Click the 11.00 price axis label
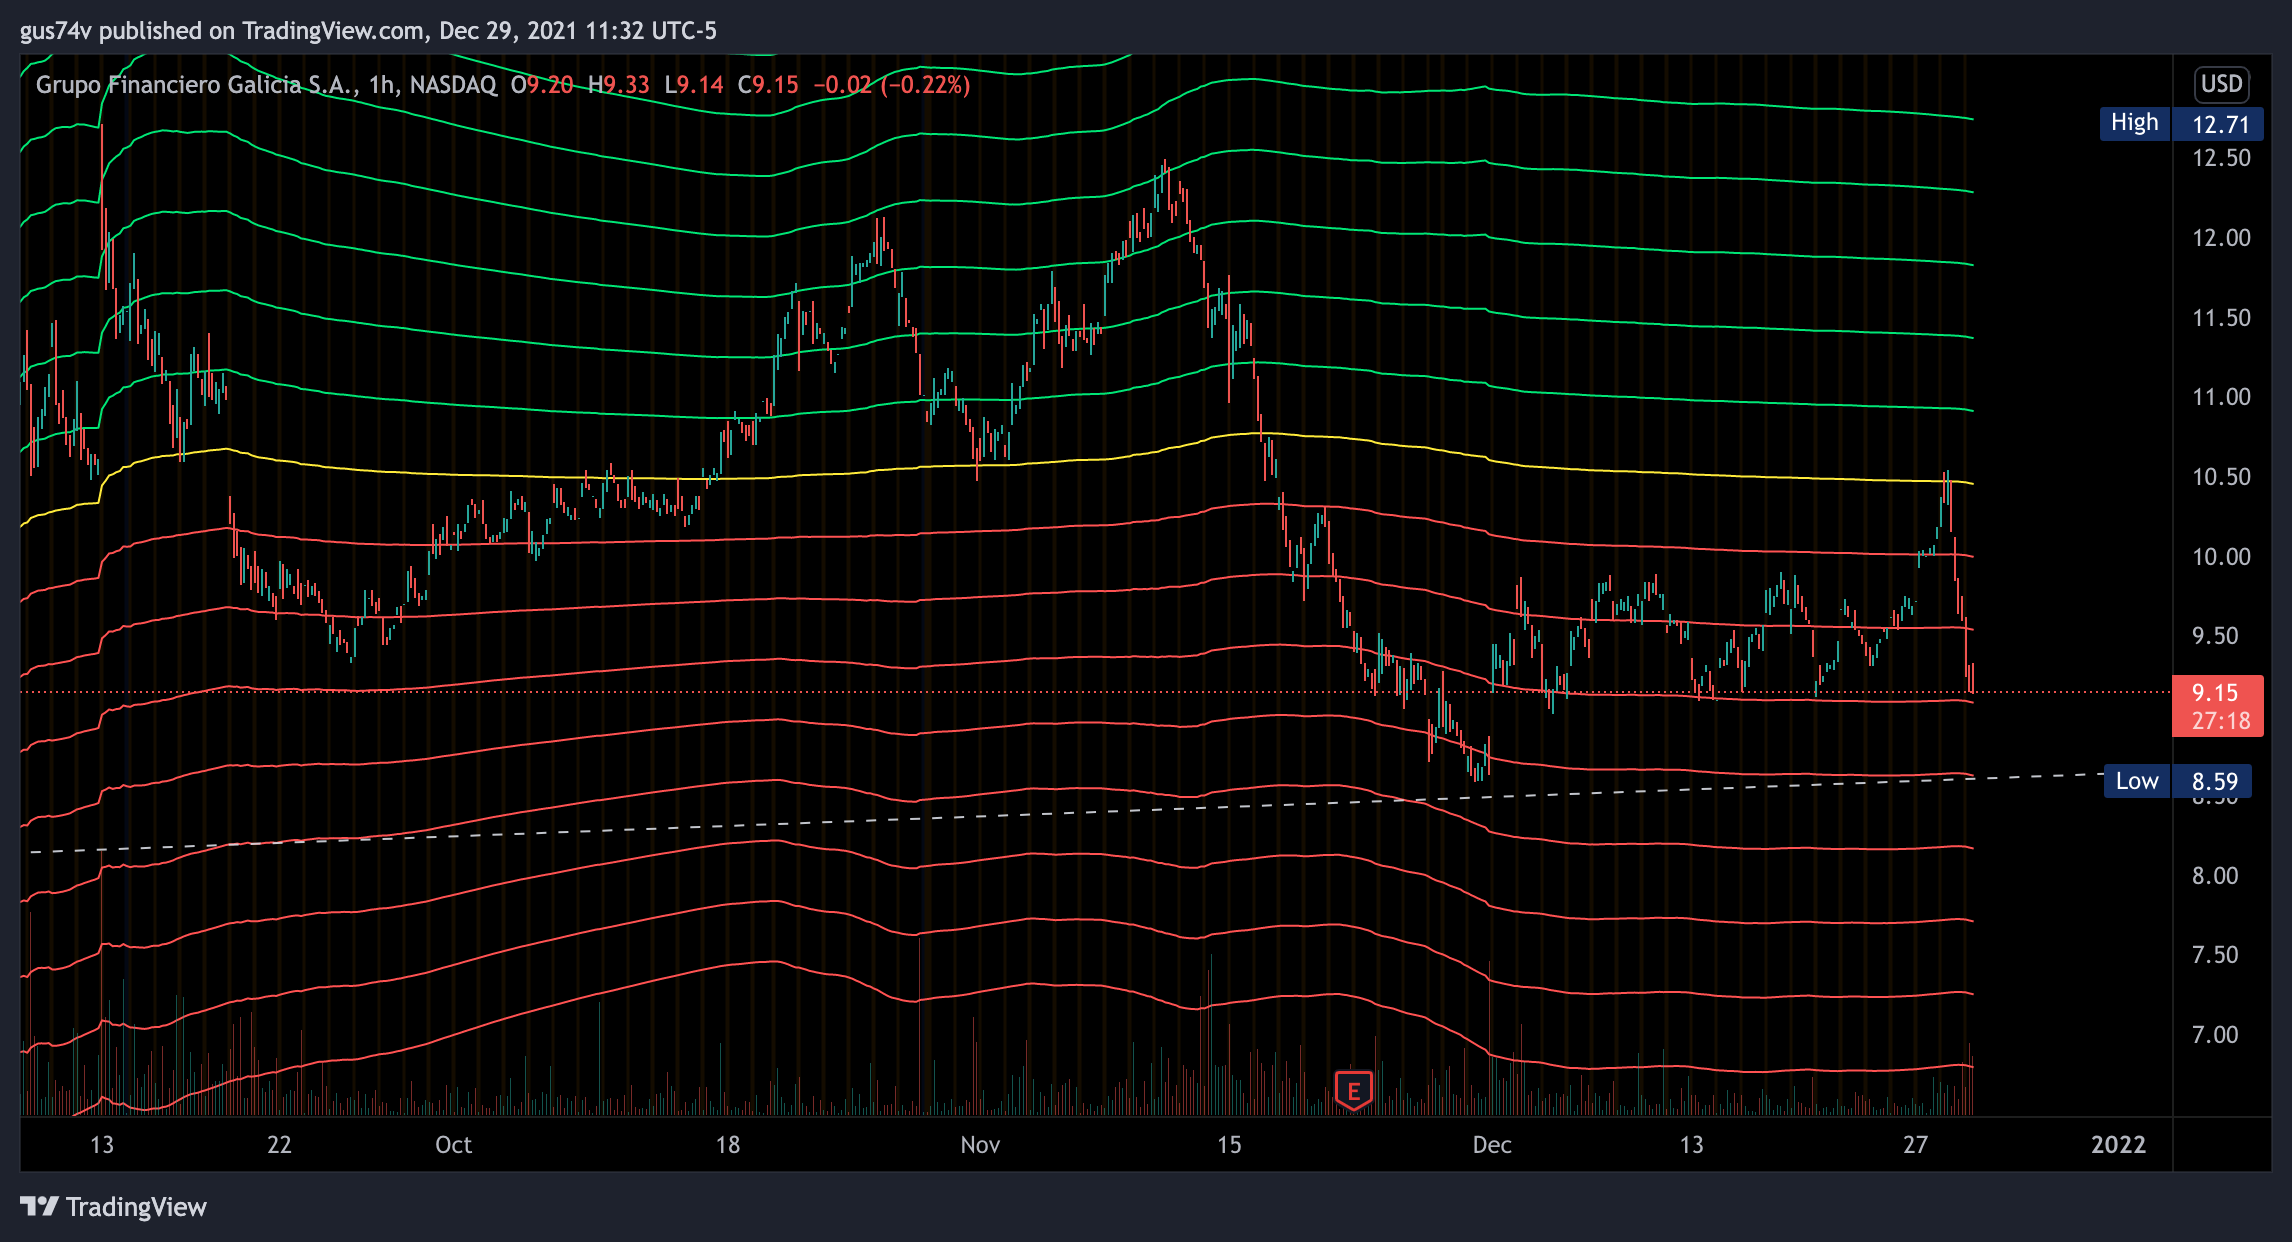The image size is (2292, 1242). coord(2221,397)
